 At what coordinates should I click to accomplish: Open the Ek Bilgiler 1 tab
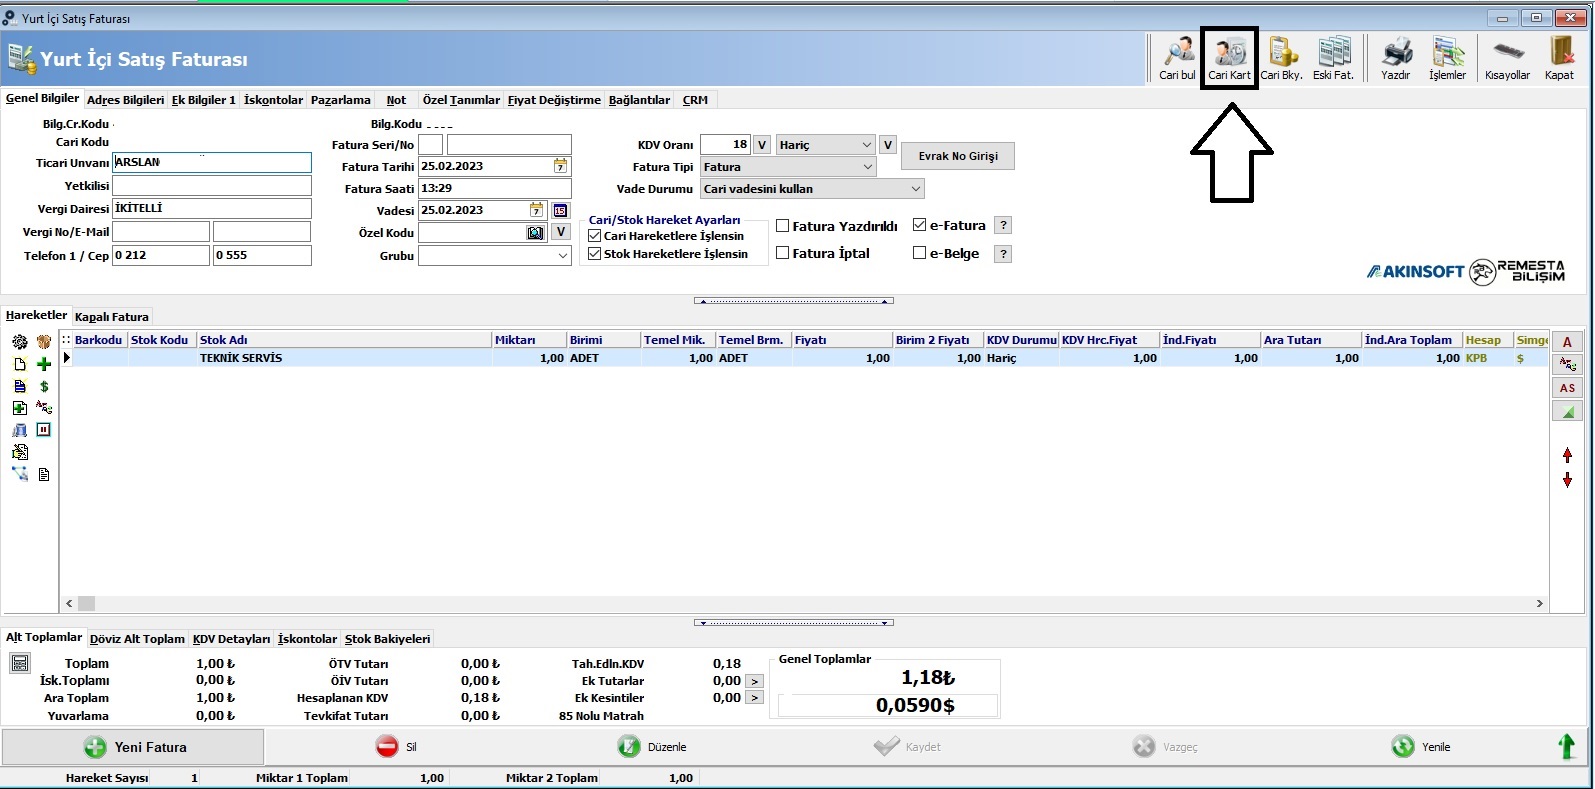point(204,100)
